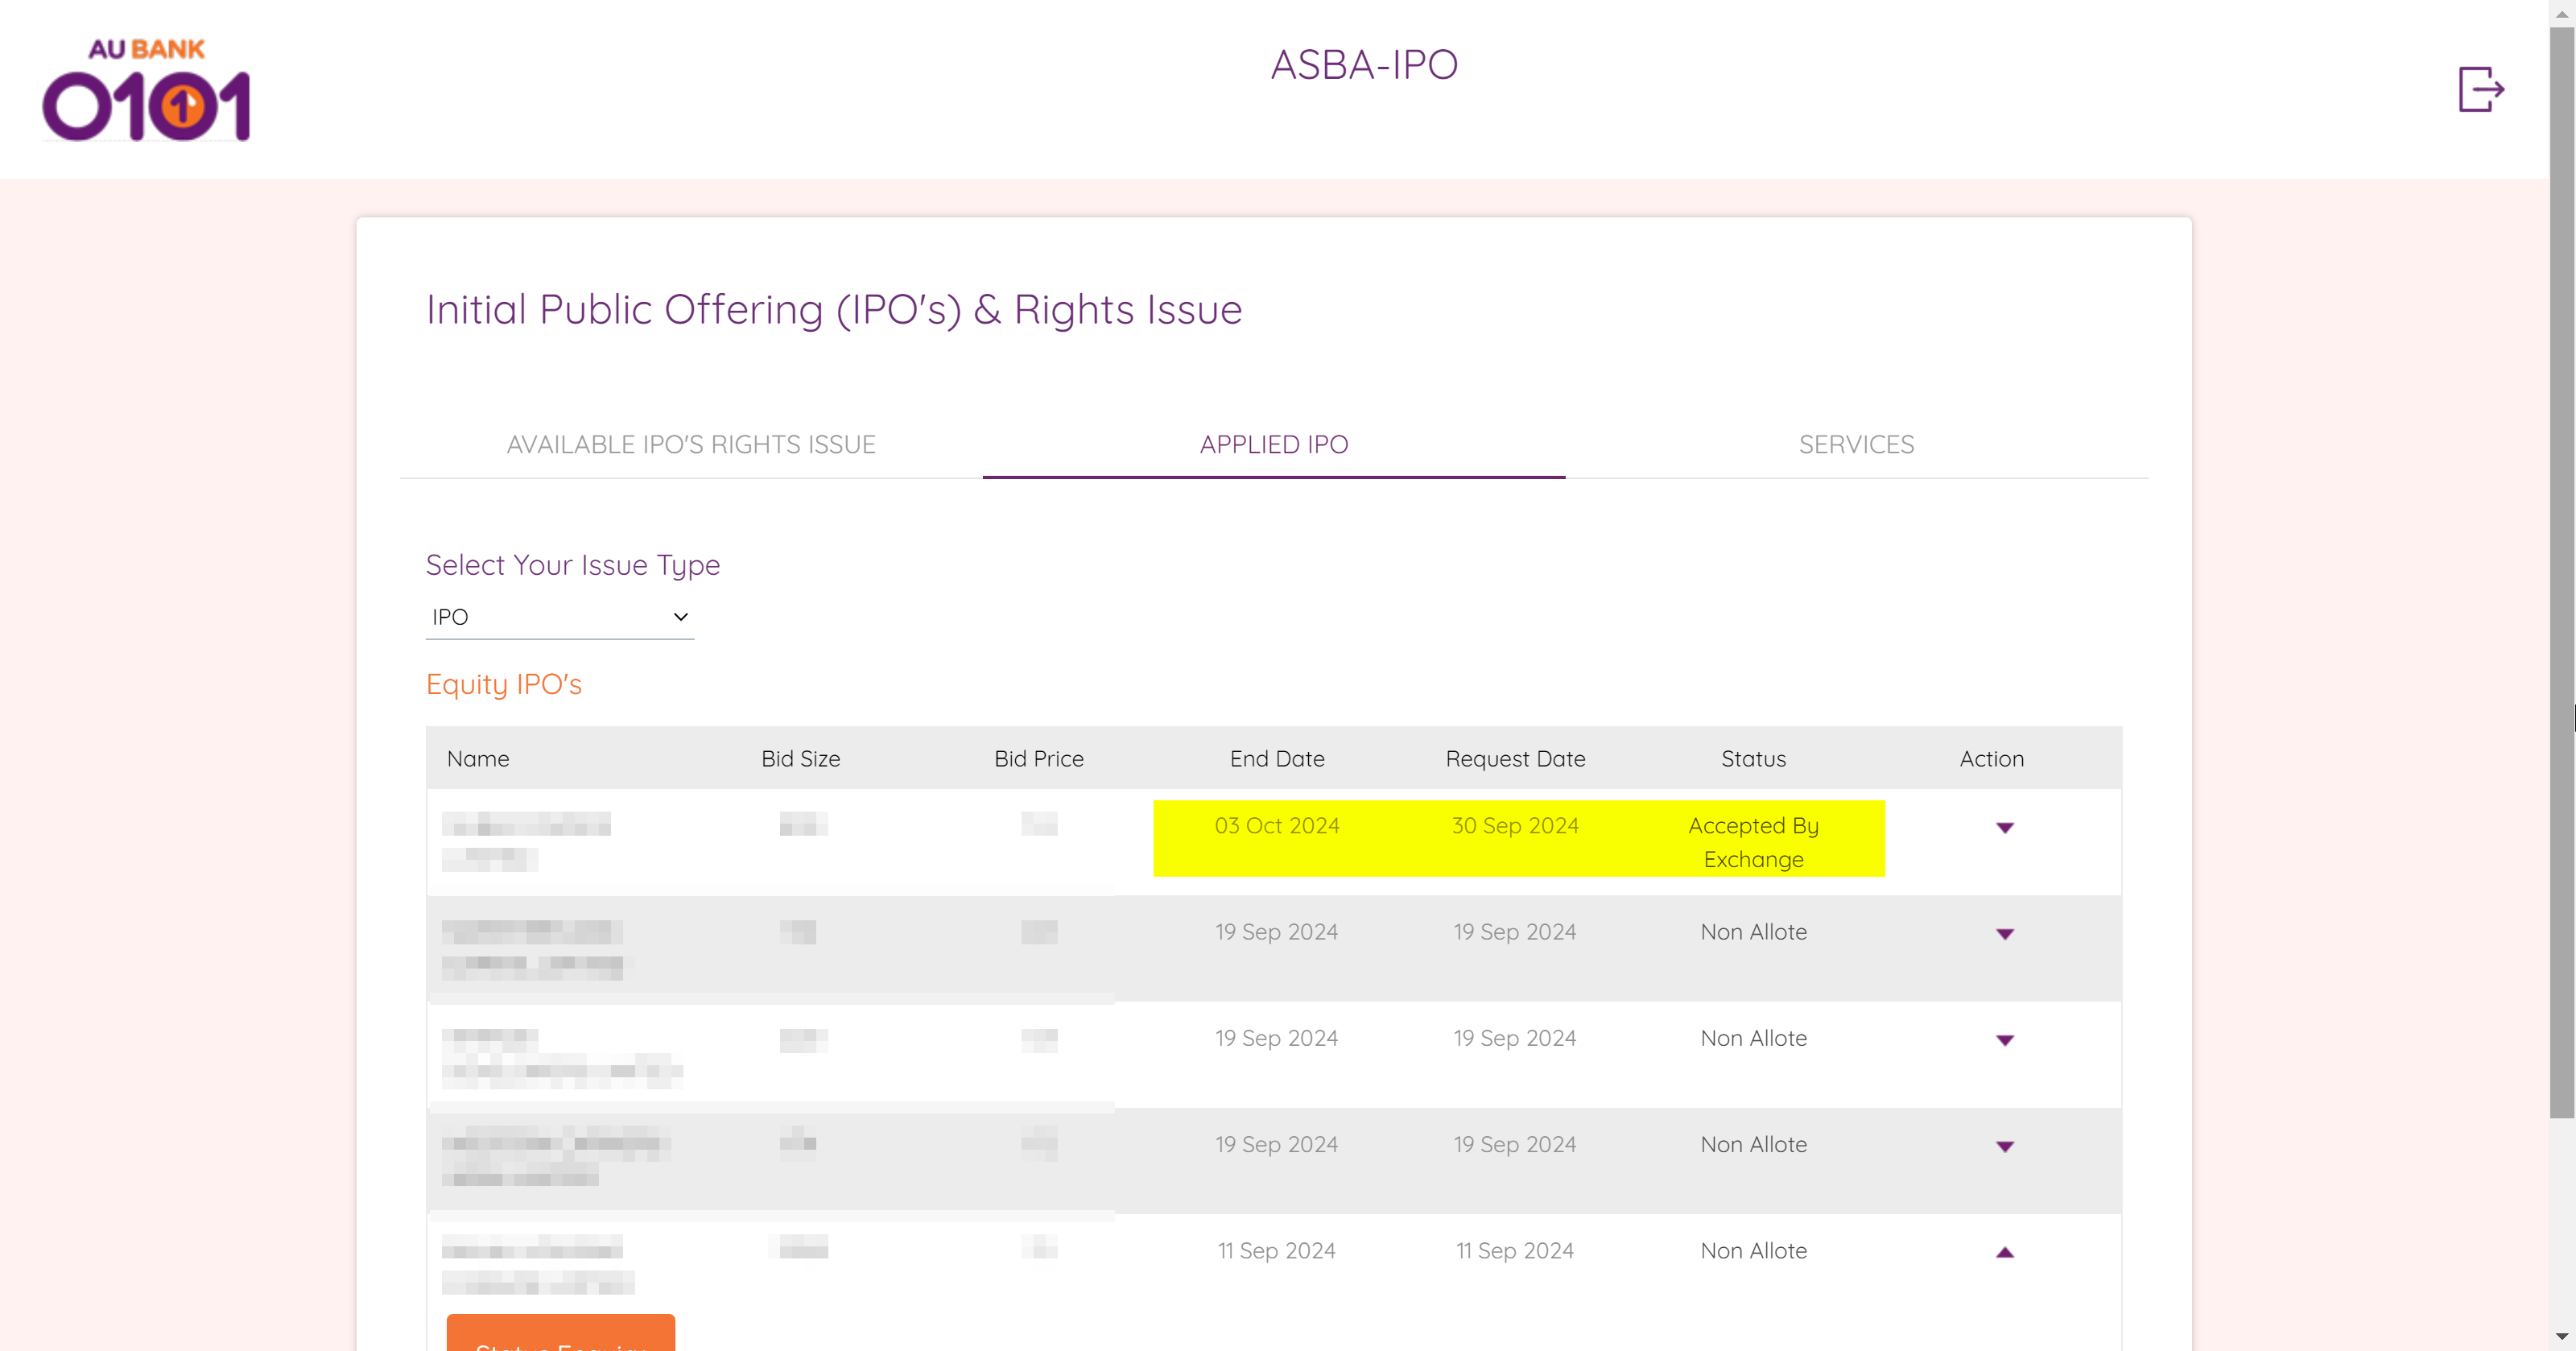Click the Action column header
The width and height of the screenshot is (2576, 1351).
click(1991, 758)
